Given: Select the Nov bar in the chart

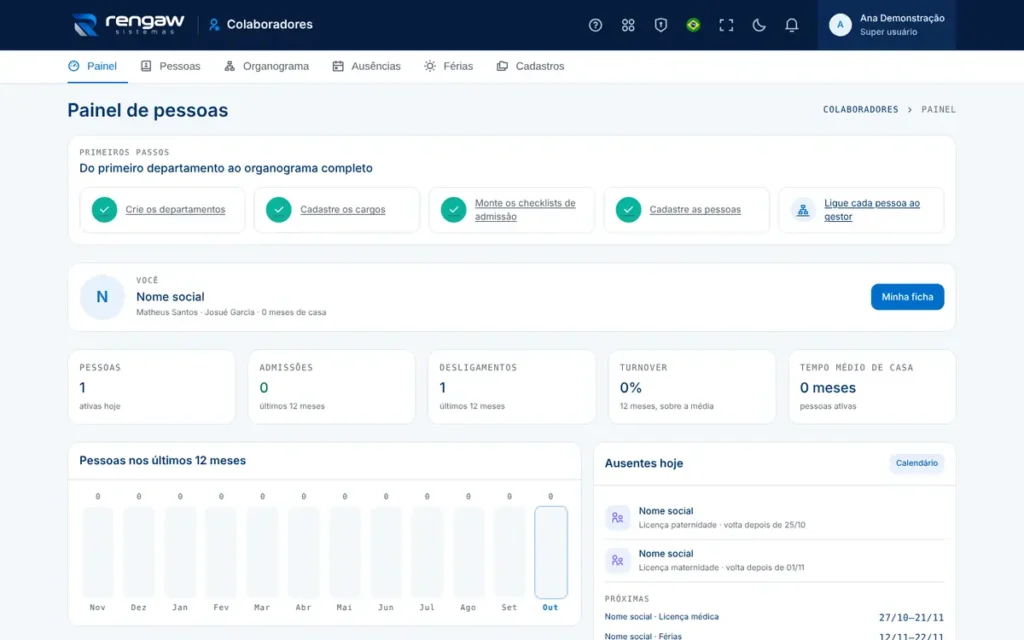Looking at the screenshot, I should pos(98,552).
